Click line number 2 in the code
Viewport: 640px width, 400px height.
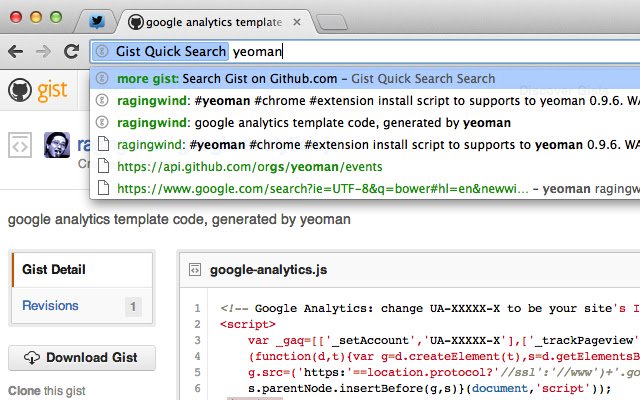(198, 324)
